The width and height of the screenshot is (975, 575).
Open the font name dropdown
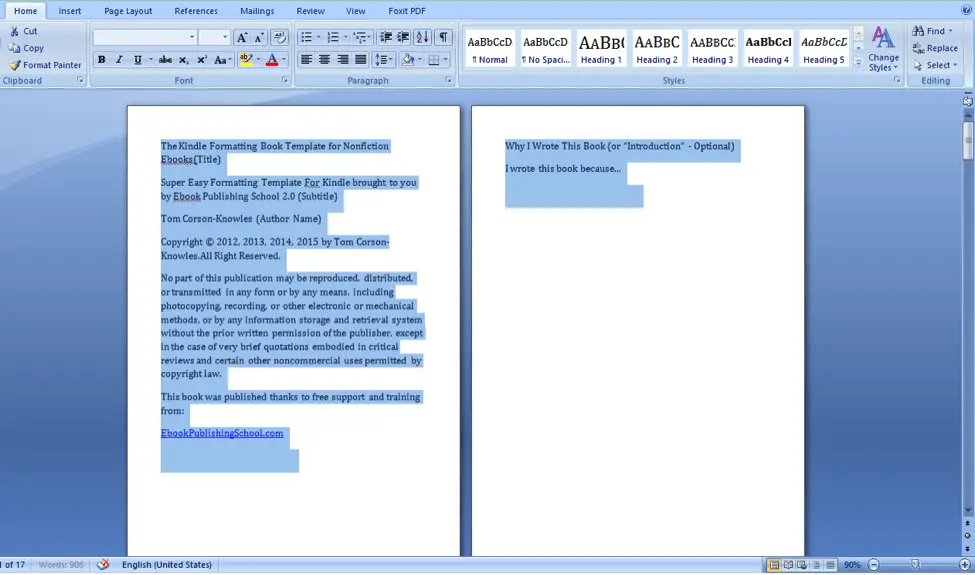[x=192, y=37]
